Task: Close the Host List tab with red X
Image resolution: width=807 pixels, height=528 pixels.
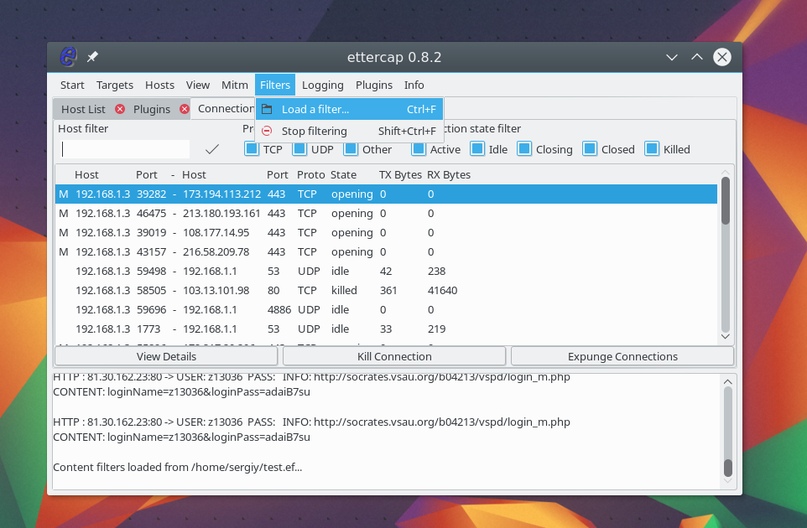Action: pos(120,109)
